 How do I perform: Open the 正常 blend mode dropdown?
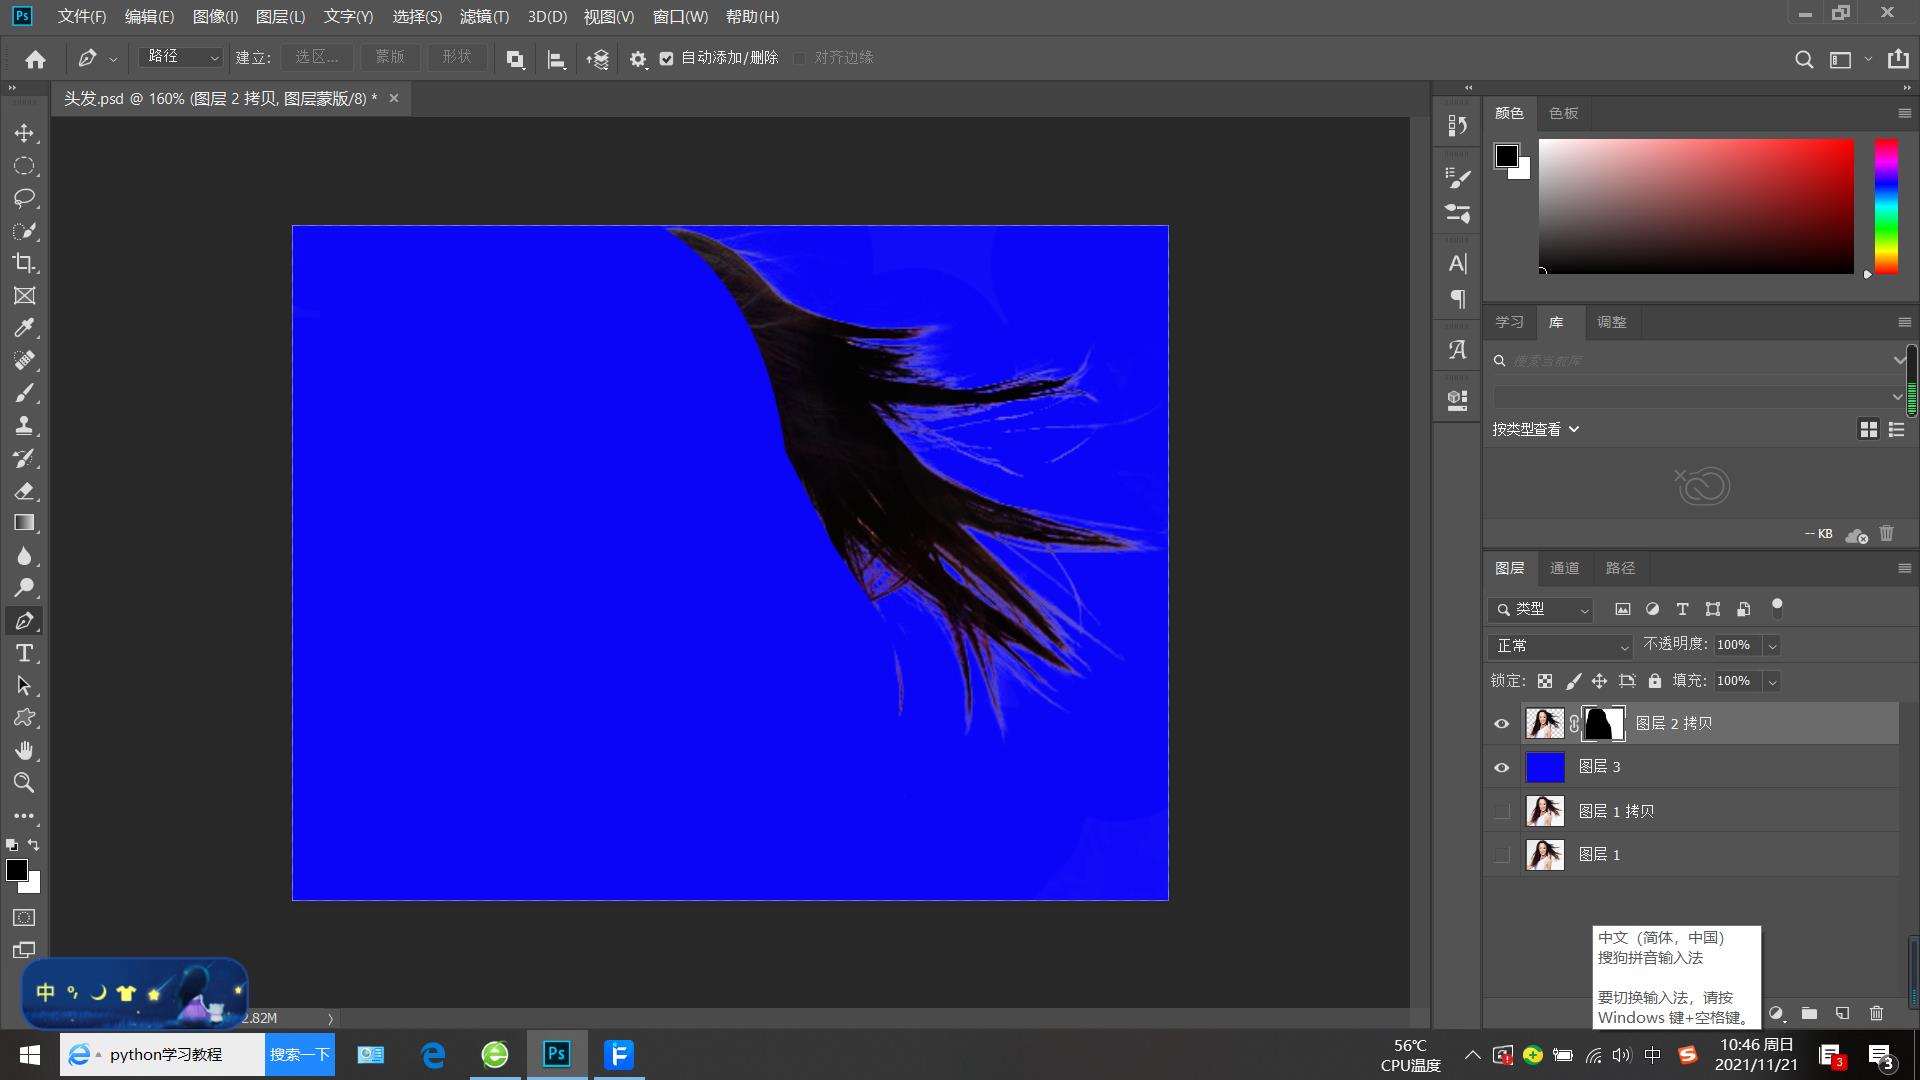pos(1560,646)
